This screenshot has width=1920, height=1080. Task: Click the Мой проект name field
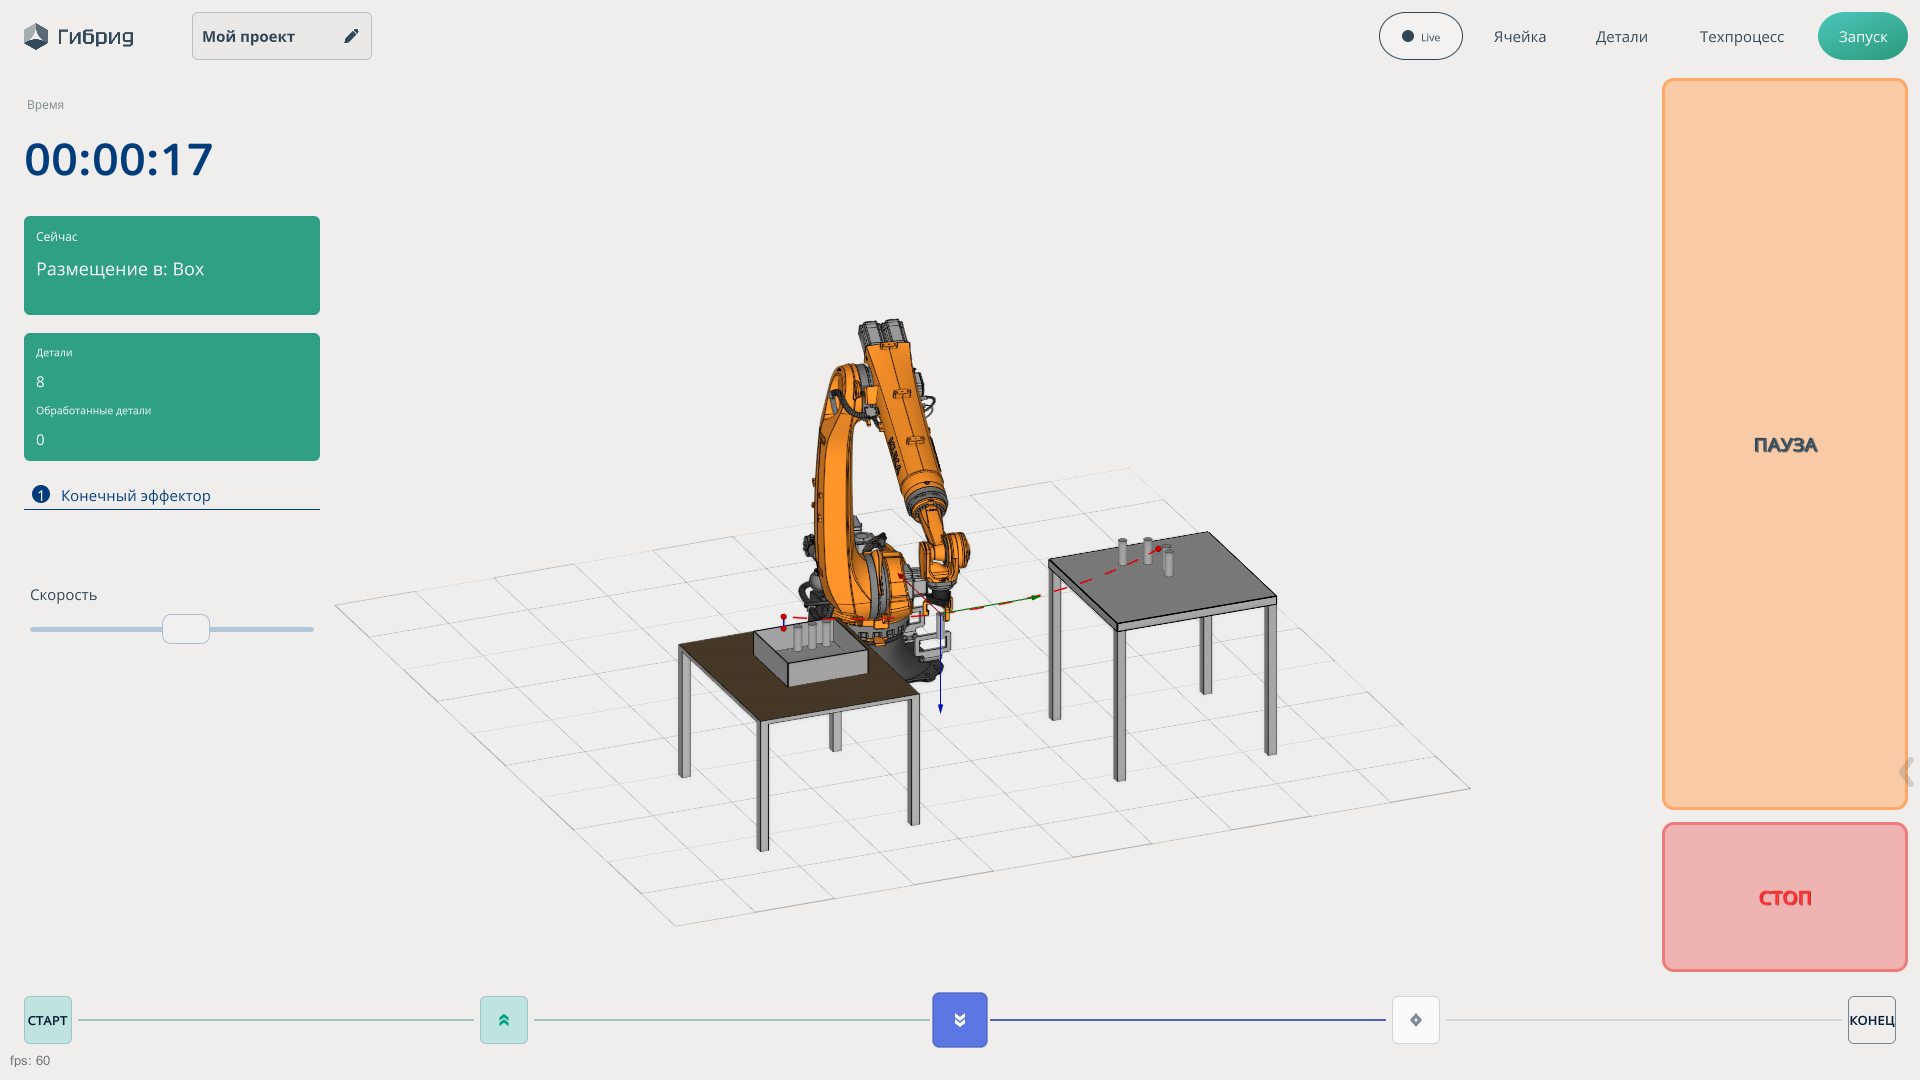coord(262,37)
